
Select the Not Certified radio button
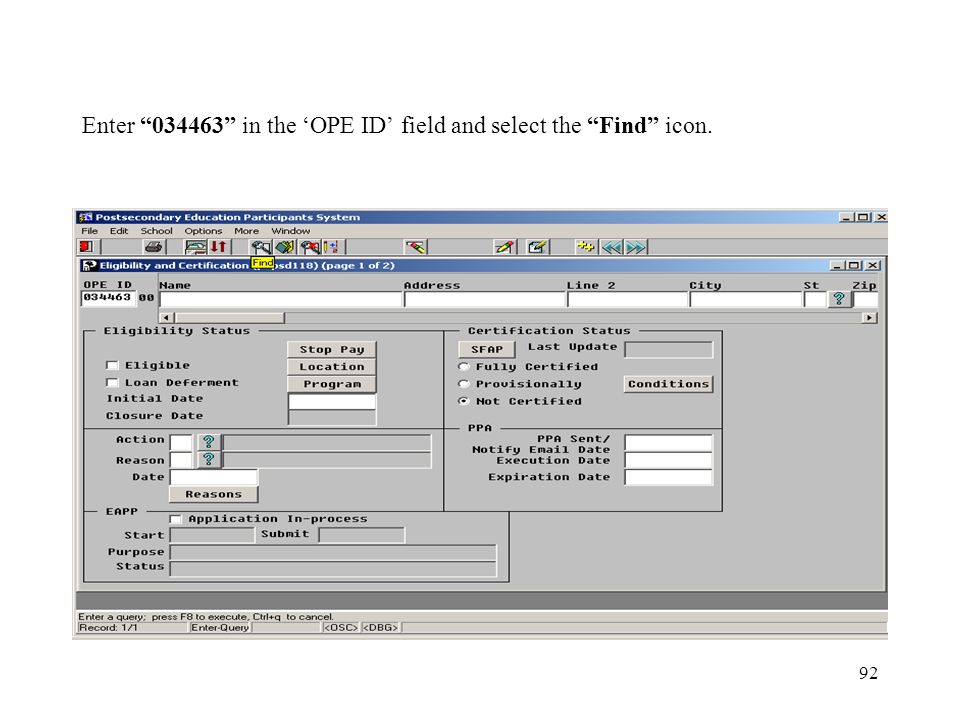coord(464,401)
